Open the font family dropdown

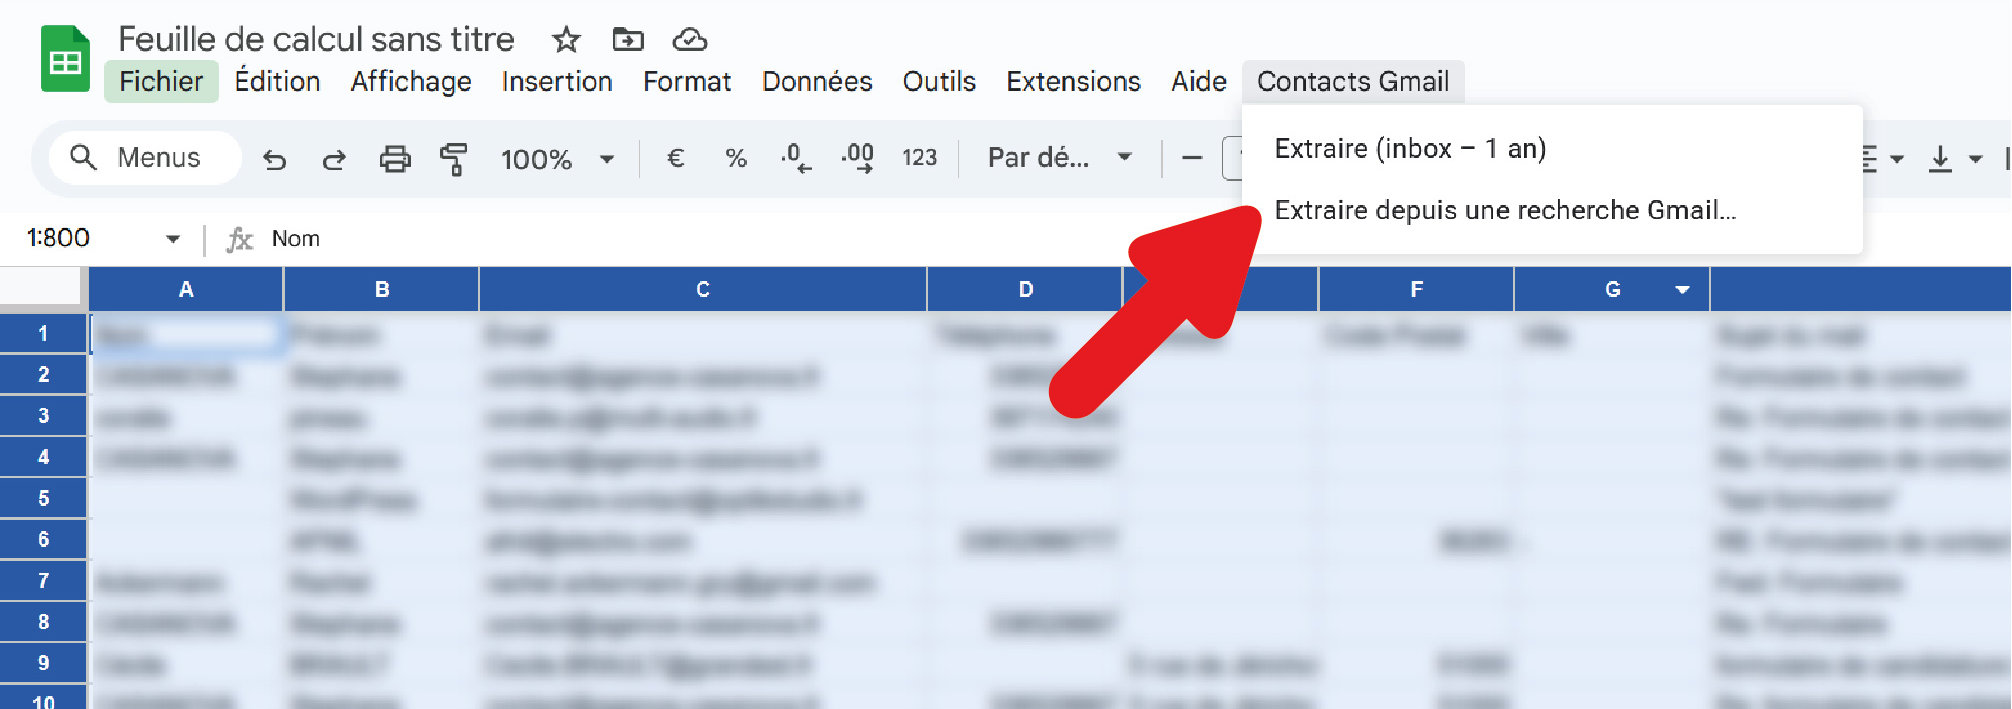pos(1059,158)
